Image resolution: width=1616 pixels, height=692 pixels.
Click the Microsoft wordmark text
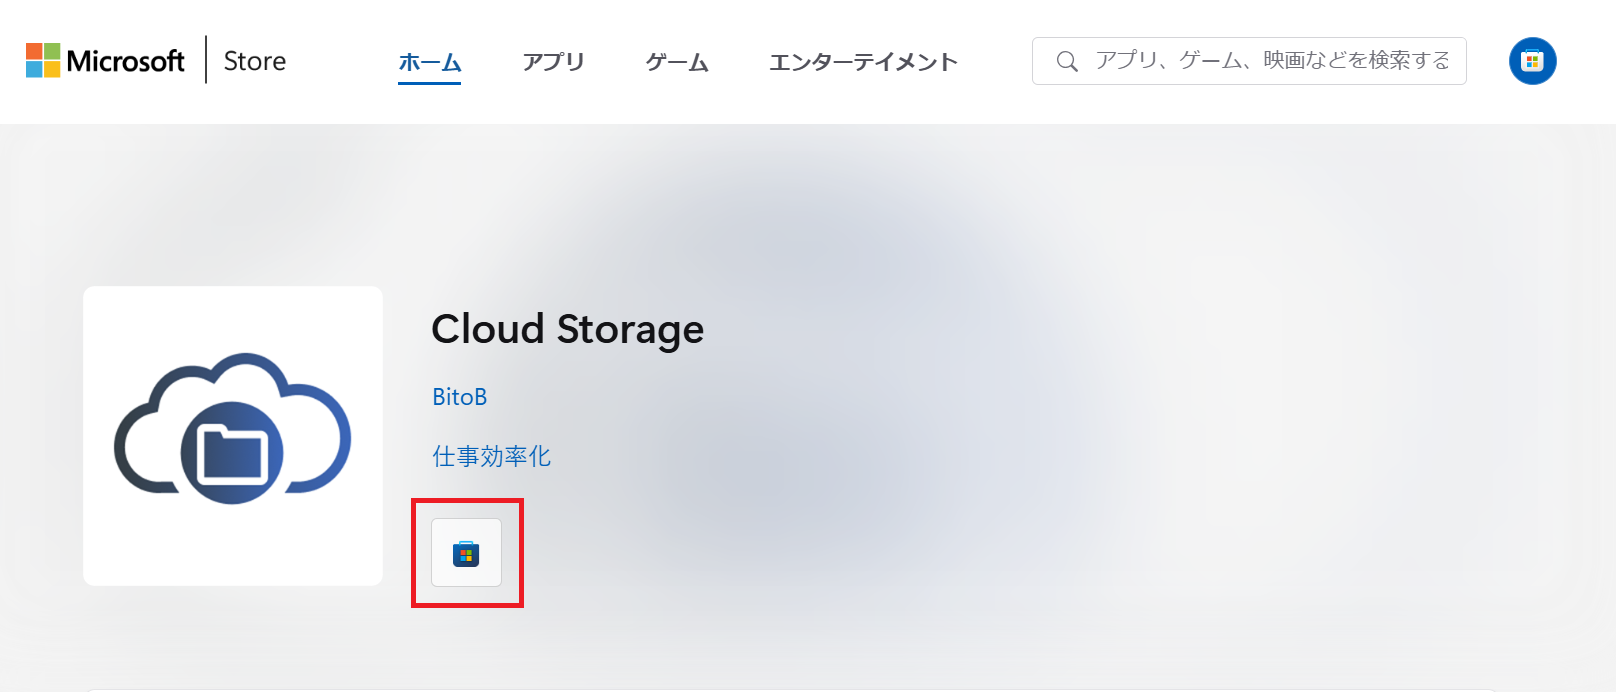[126, 61]
